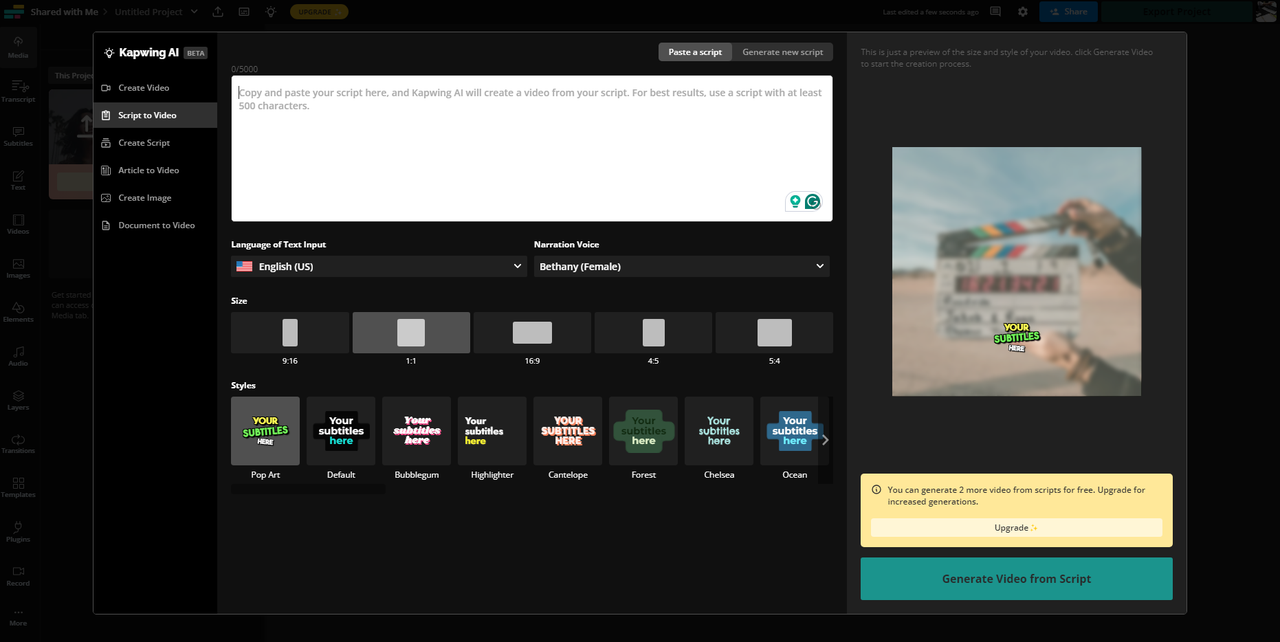Viewport: 1280px width, 642px height.
Task: Open the Language of Text Input dropdown
Action: point(379,266)
